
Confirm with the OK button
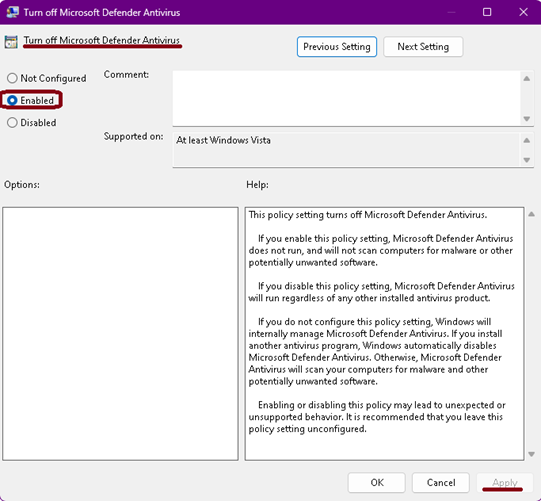click(376, 482)
